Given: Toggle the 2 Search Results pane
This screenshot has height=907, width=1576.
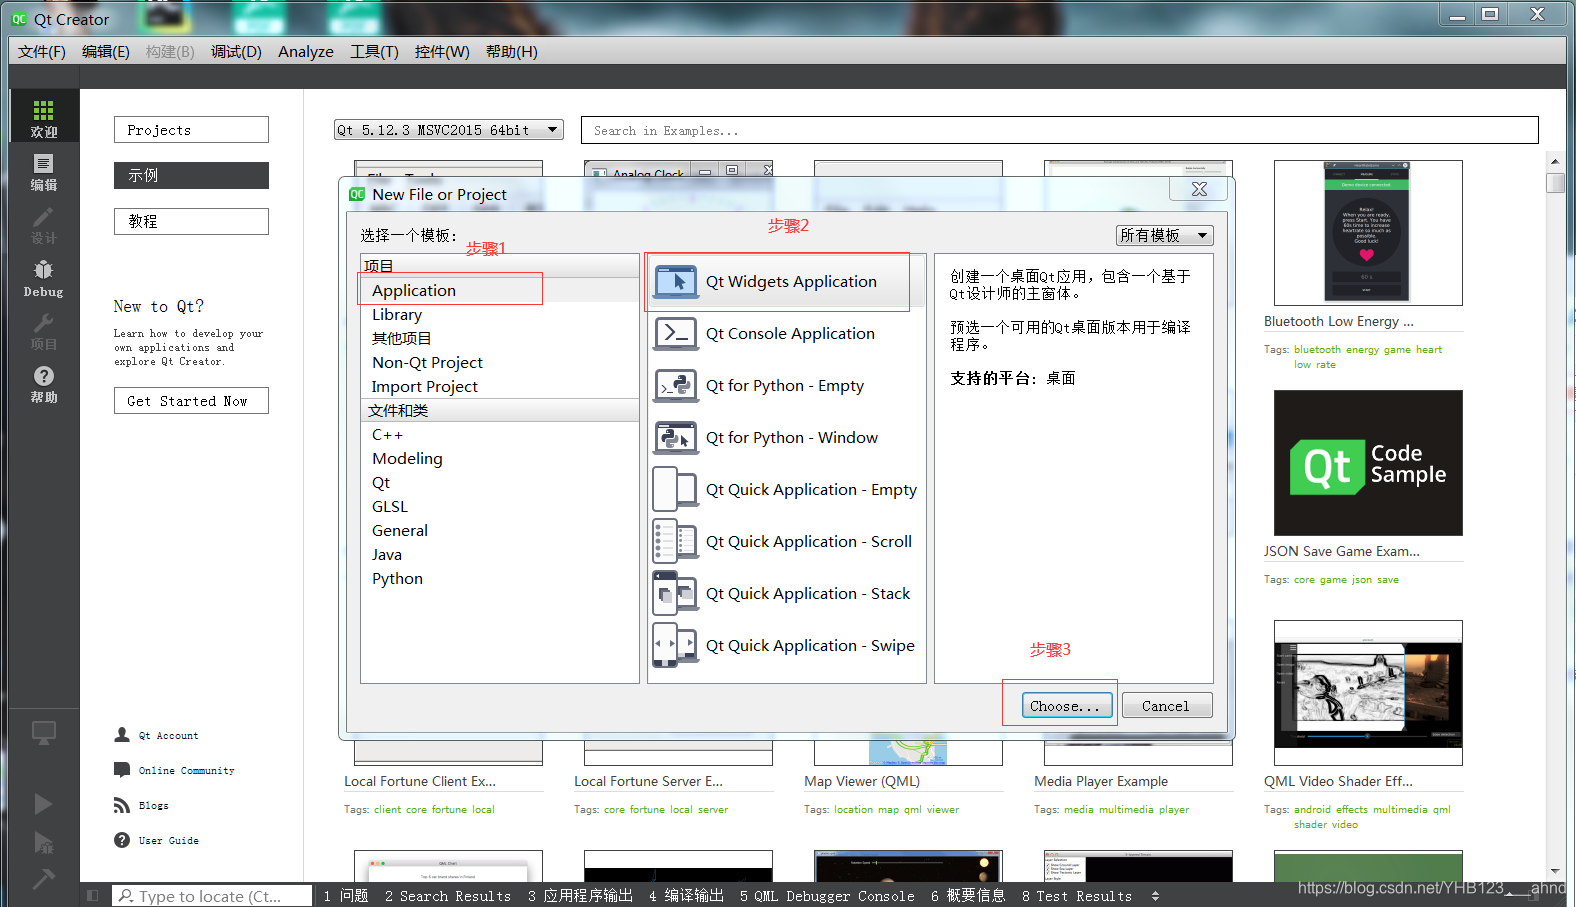Looking at the screenshot, I should point(448,896).
